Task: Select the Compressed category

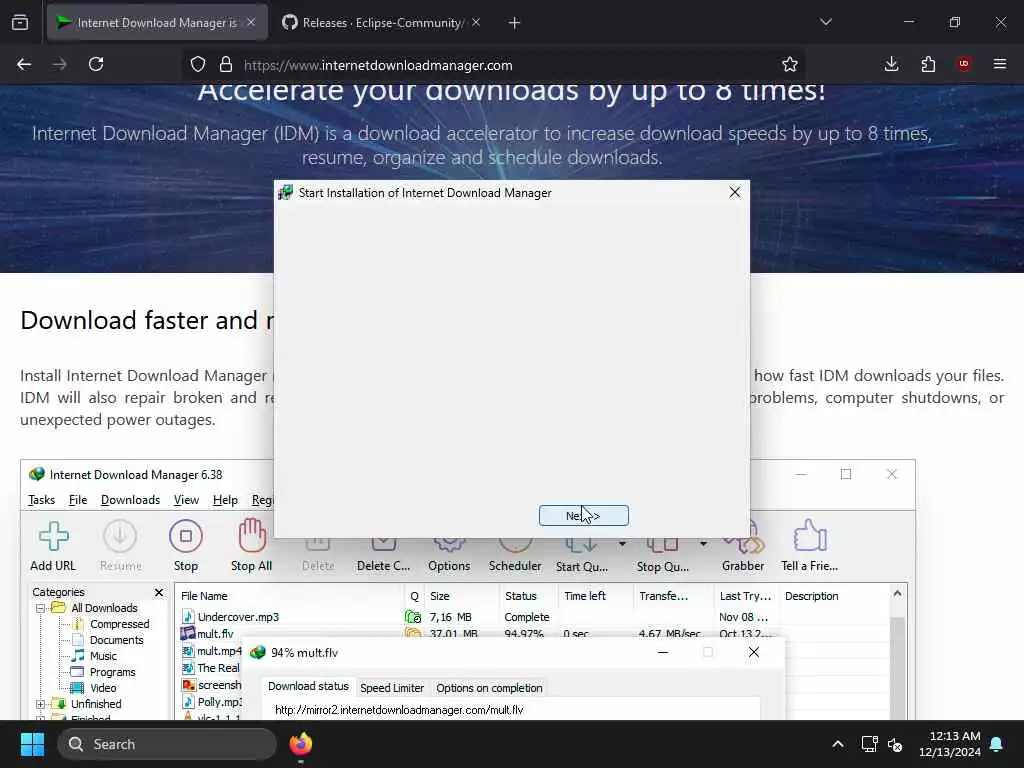Action: [x=120, y=624]
